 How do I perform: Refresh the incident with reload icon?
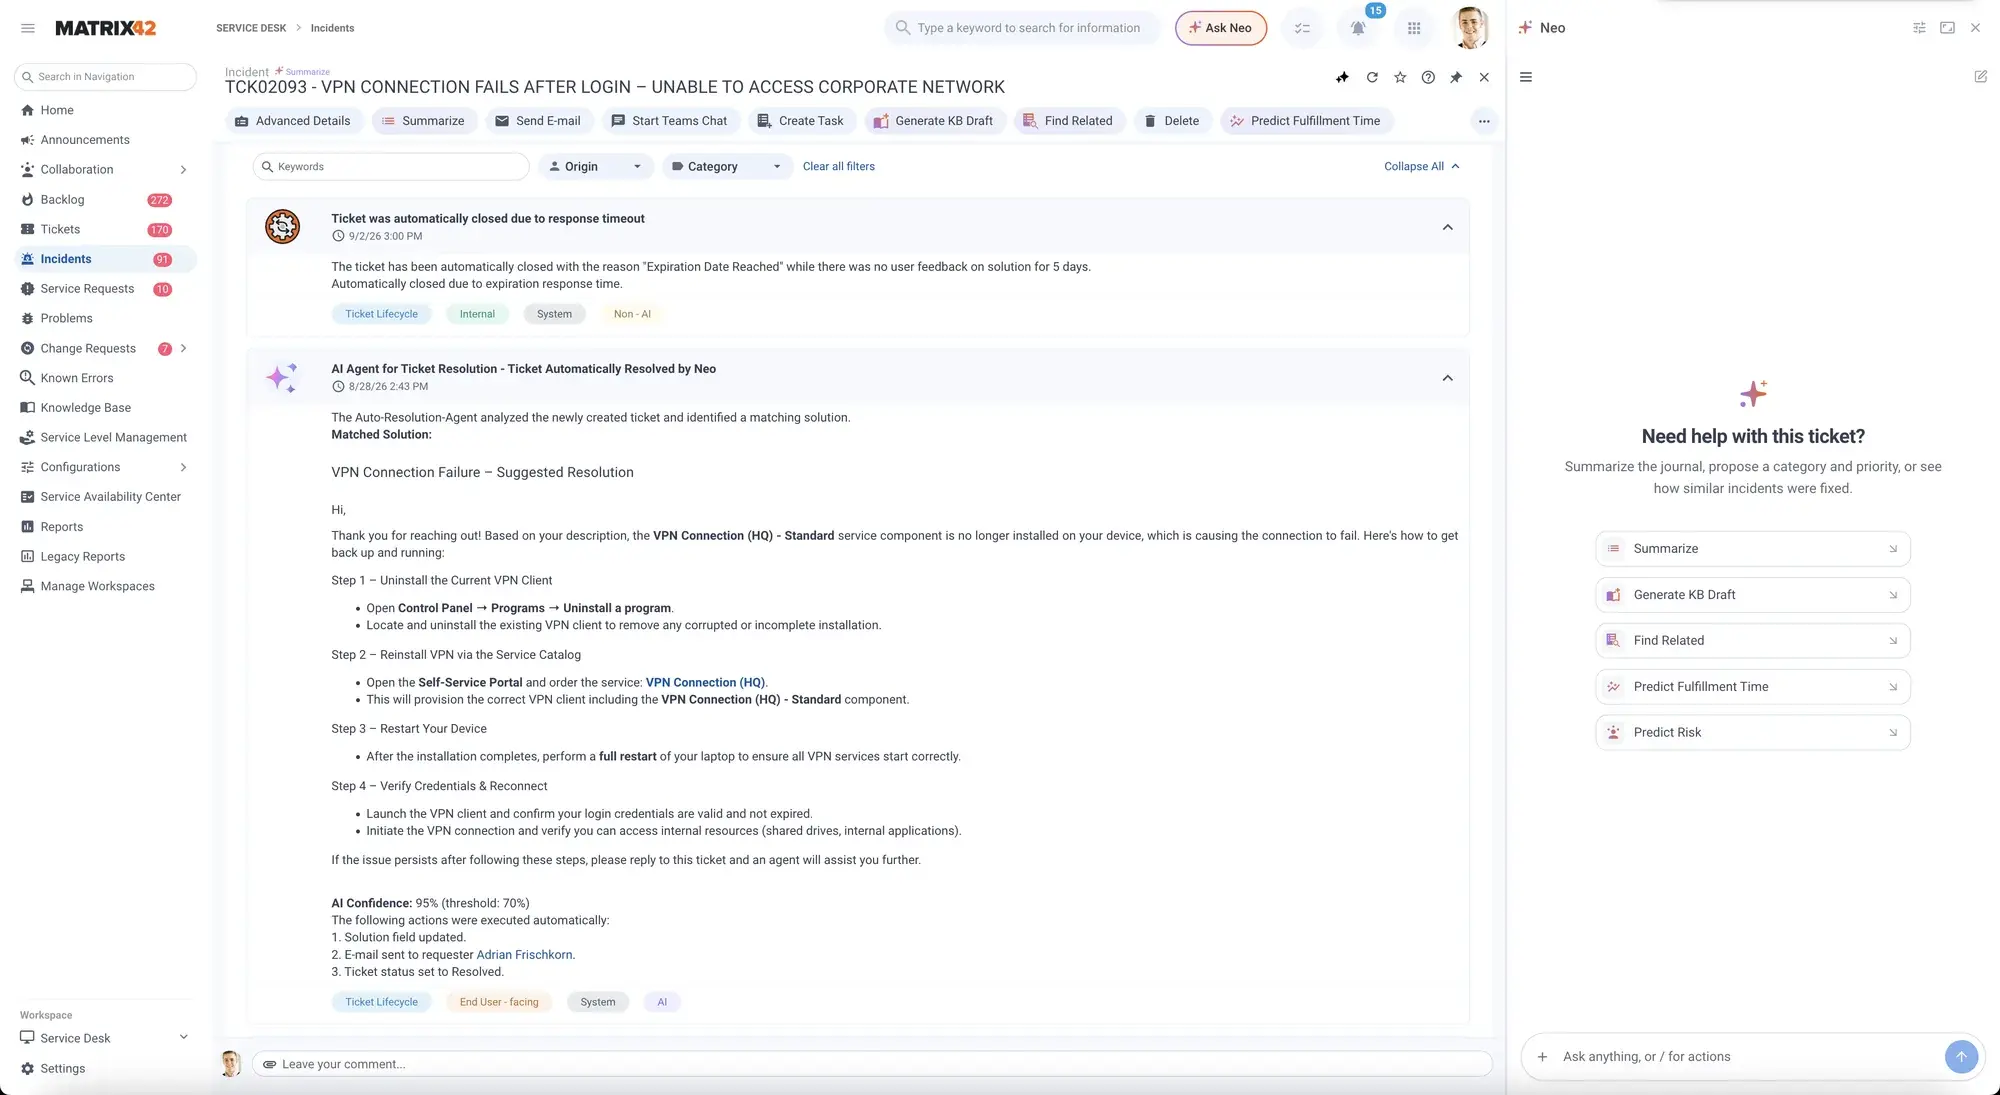click(x=1372, y=77)
